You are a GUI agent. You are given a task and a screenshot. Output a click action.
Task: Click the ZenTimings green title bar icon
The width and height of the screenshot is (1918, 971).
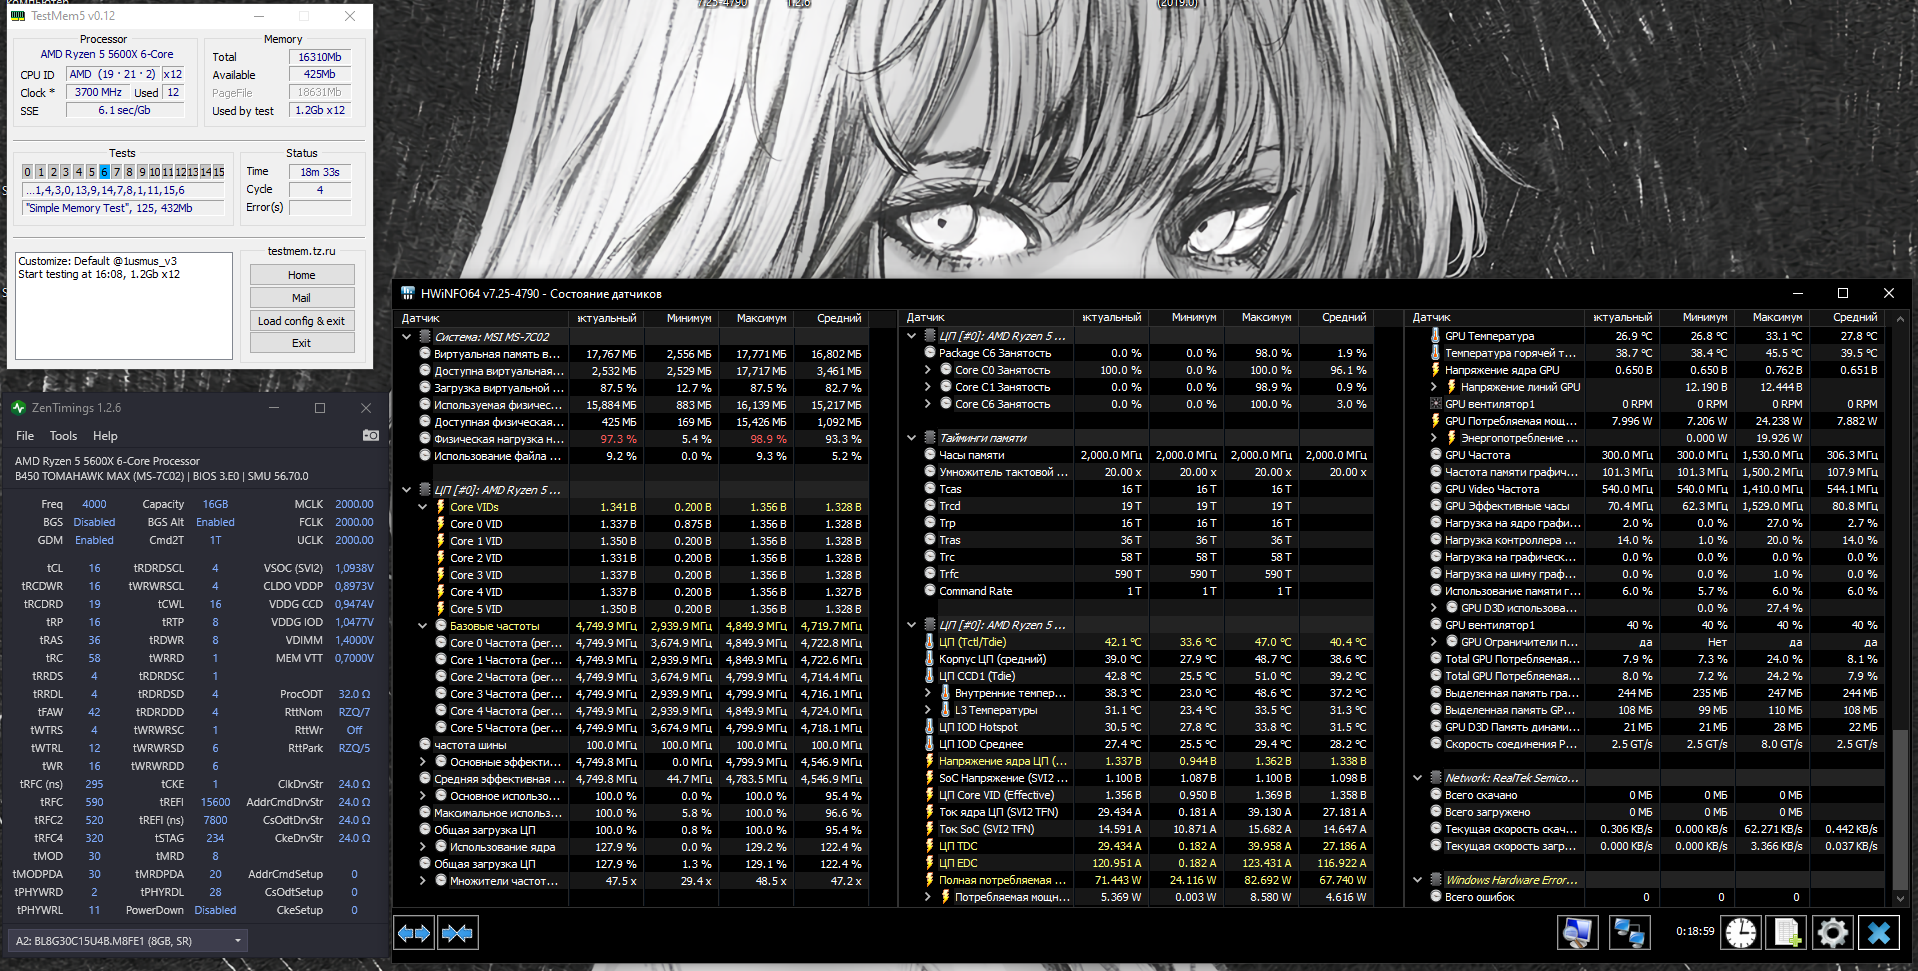point(18,408)
